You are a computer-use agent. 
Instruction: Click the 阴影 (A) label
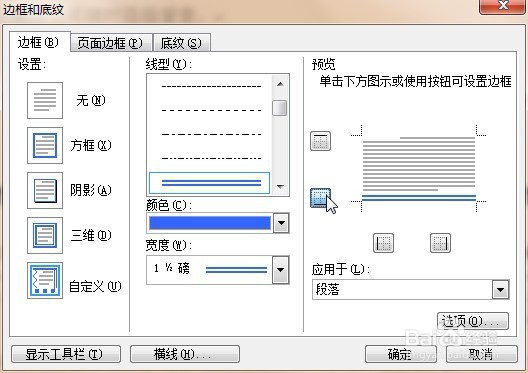(x=91, y=190)
